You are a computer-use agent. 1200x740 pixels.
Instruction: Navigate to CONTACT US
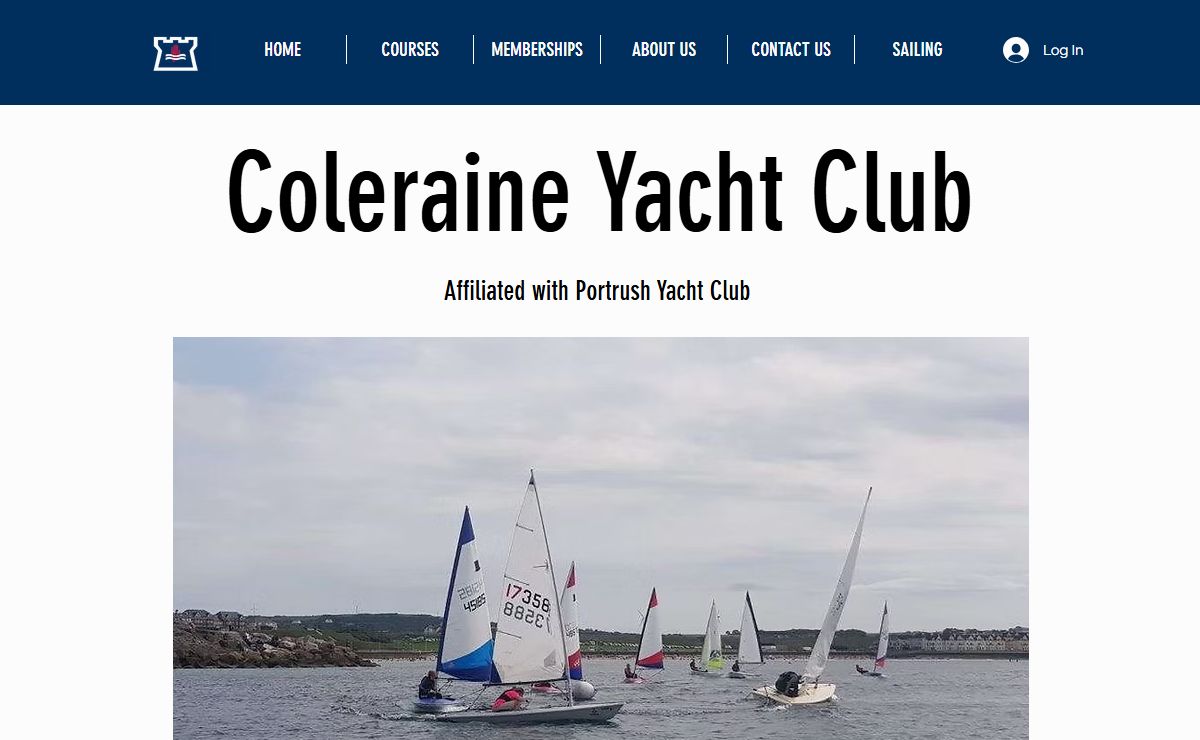pyautogui.click(x=791, y=49)
